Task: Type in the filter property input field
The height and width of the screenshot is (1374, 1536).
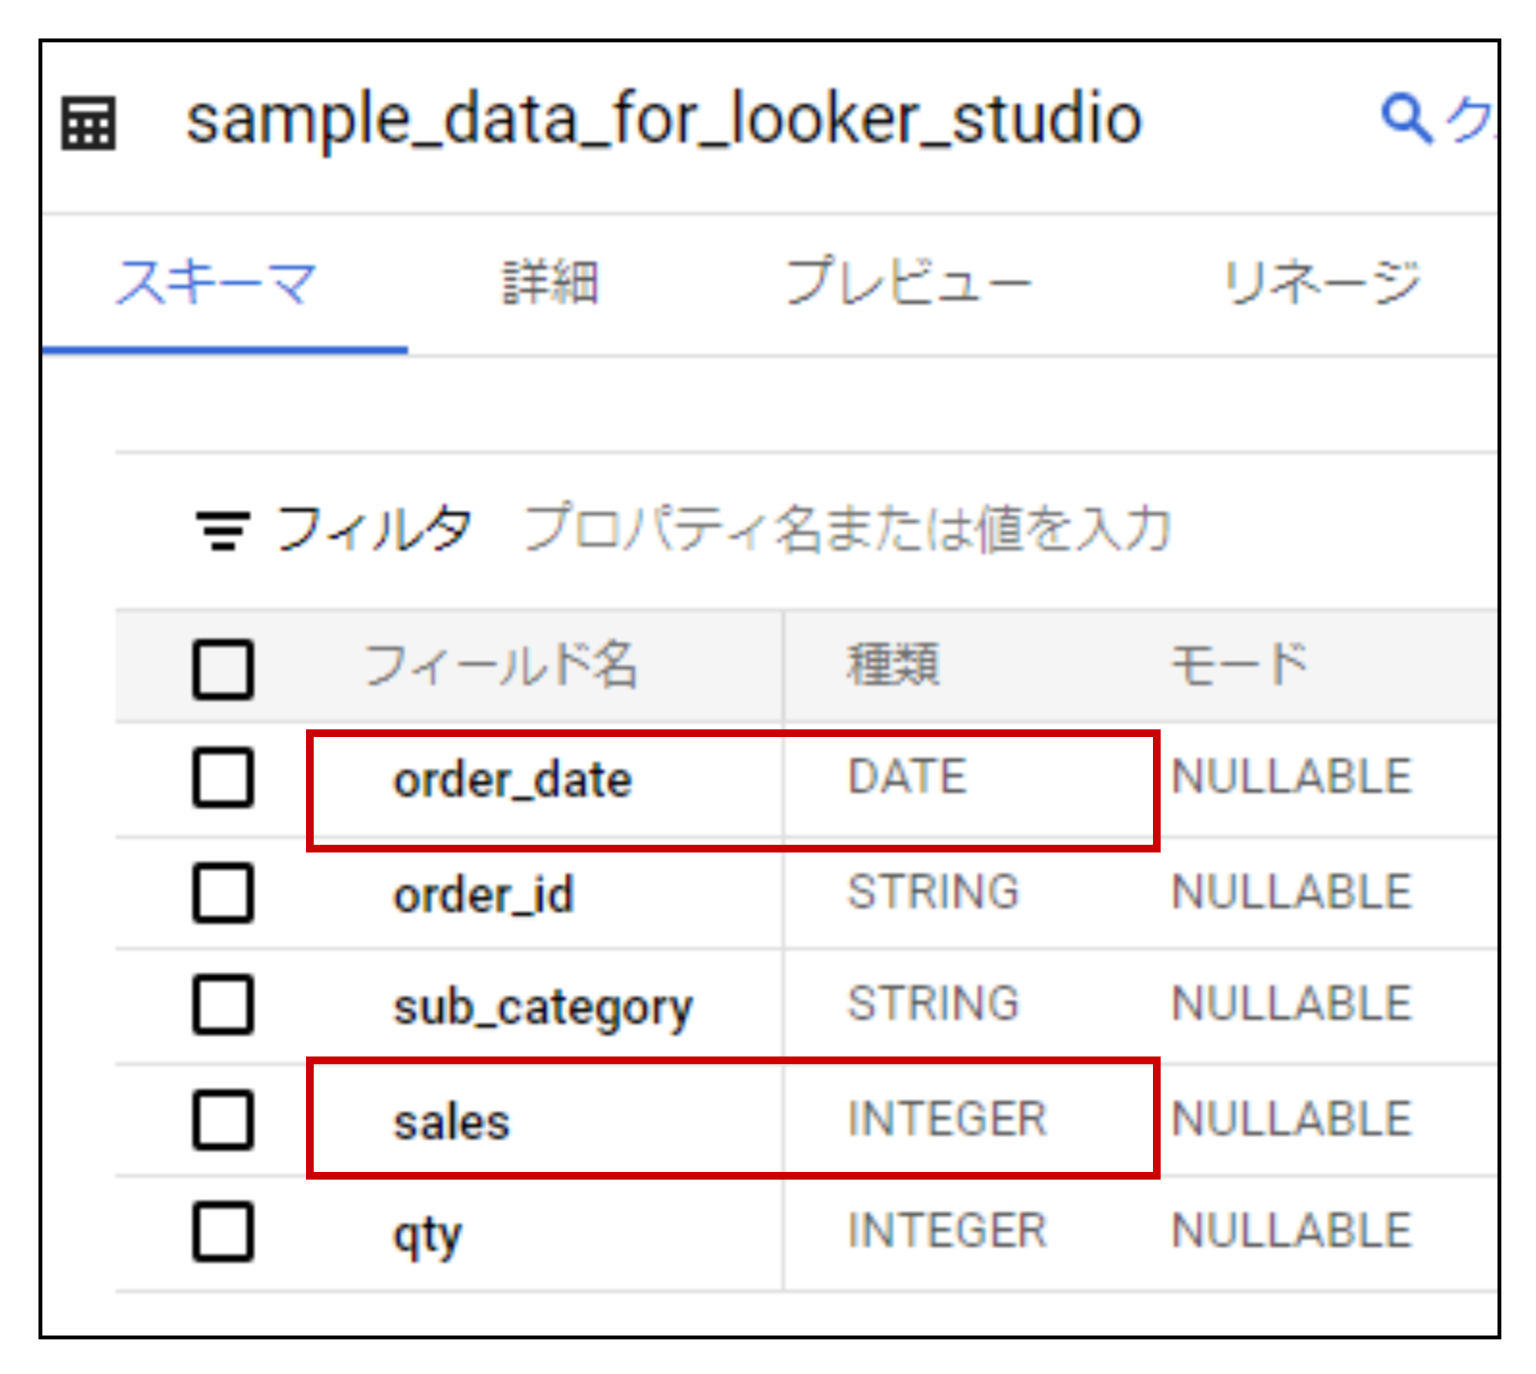Action: 848,529
